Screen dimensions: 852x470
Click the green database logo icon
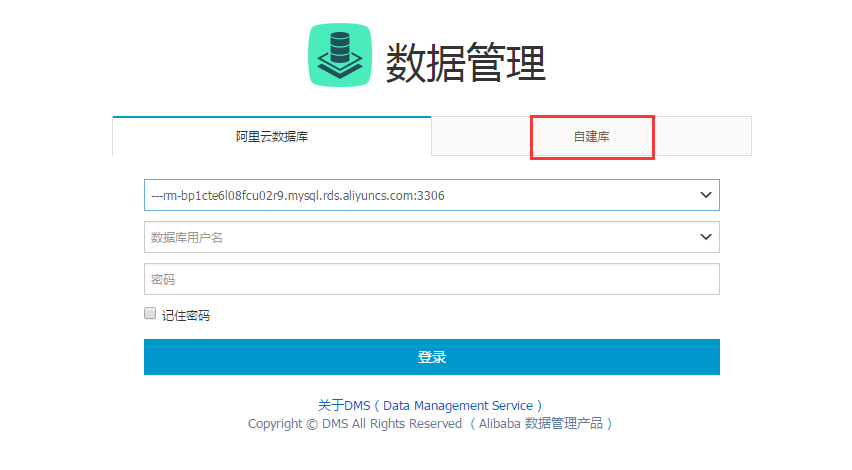(x=340, y=55)
